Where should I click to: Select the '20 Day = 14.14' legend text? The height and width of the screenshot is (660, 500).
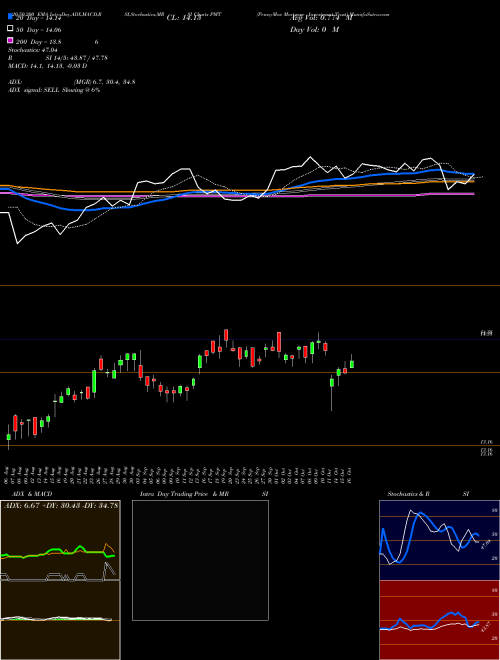(x=39, y=18)
